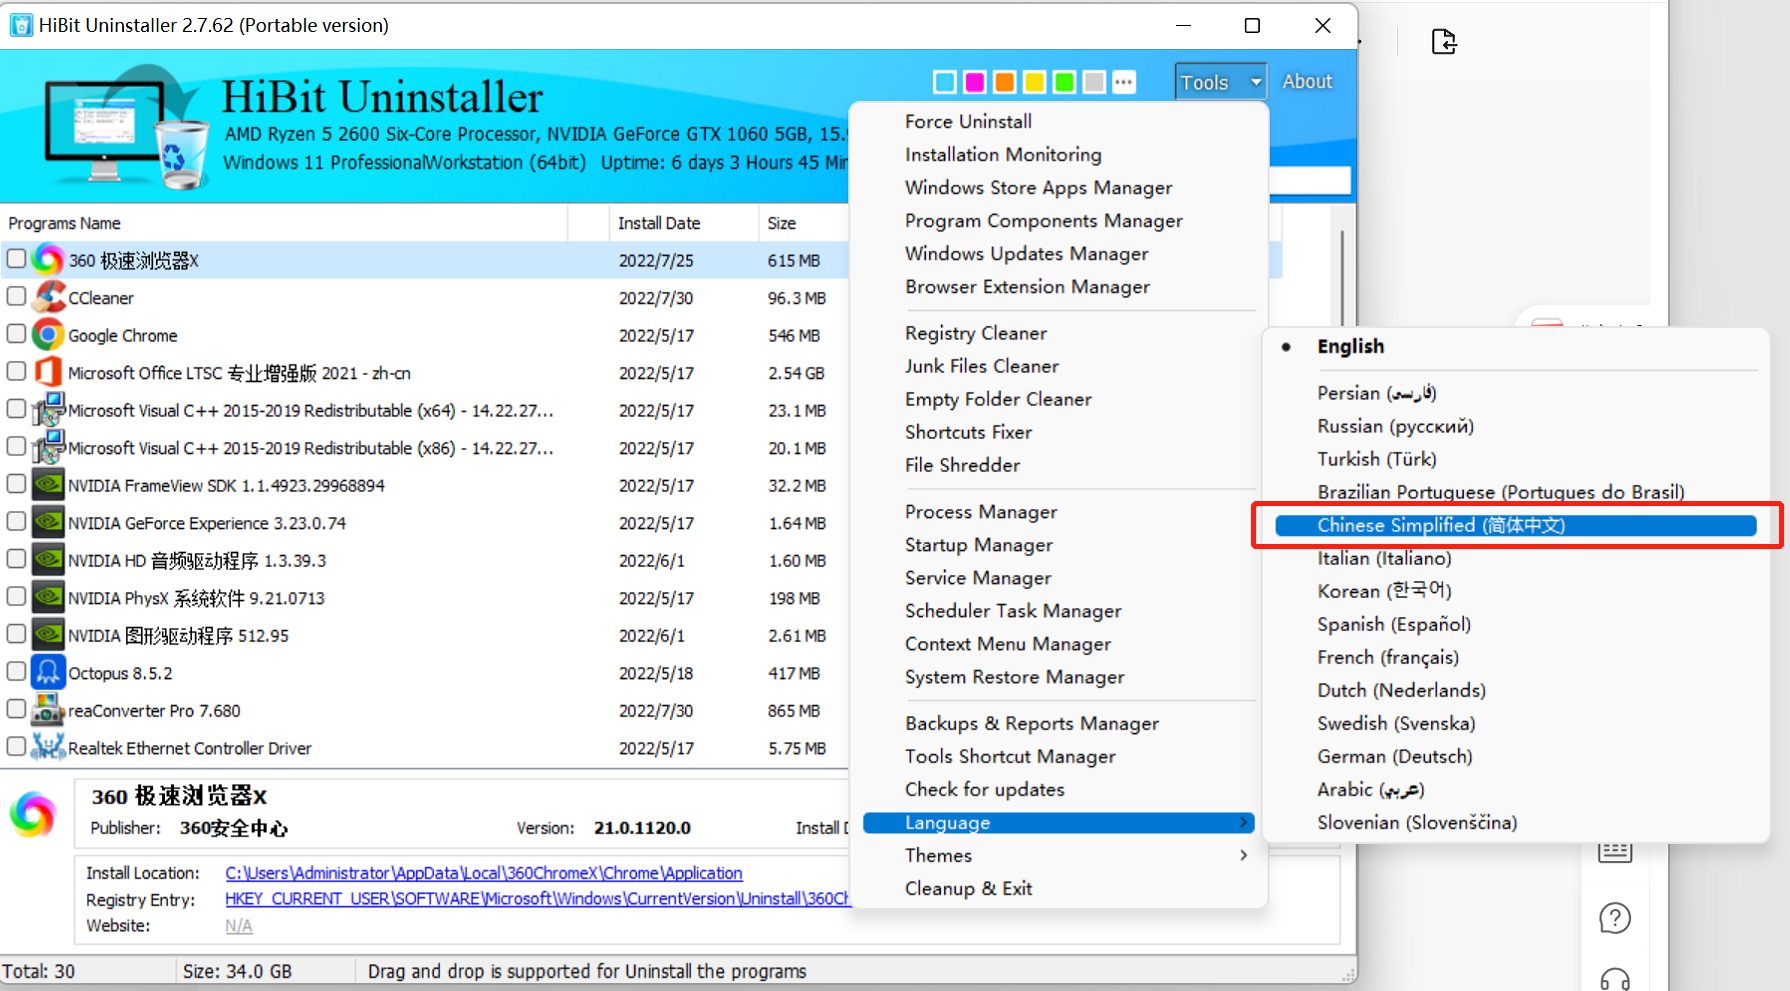This screenshot has height=991, width=1790.
Task: Click the list panel icon on right sidebar
Action: point(1616,849)
